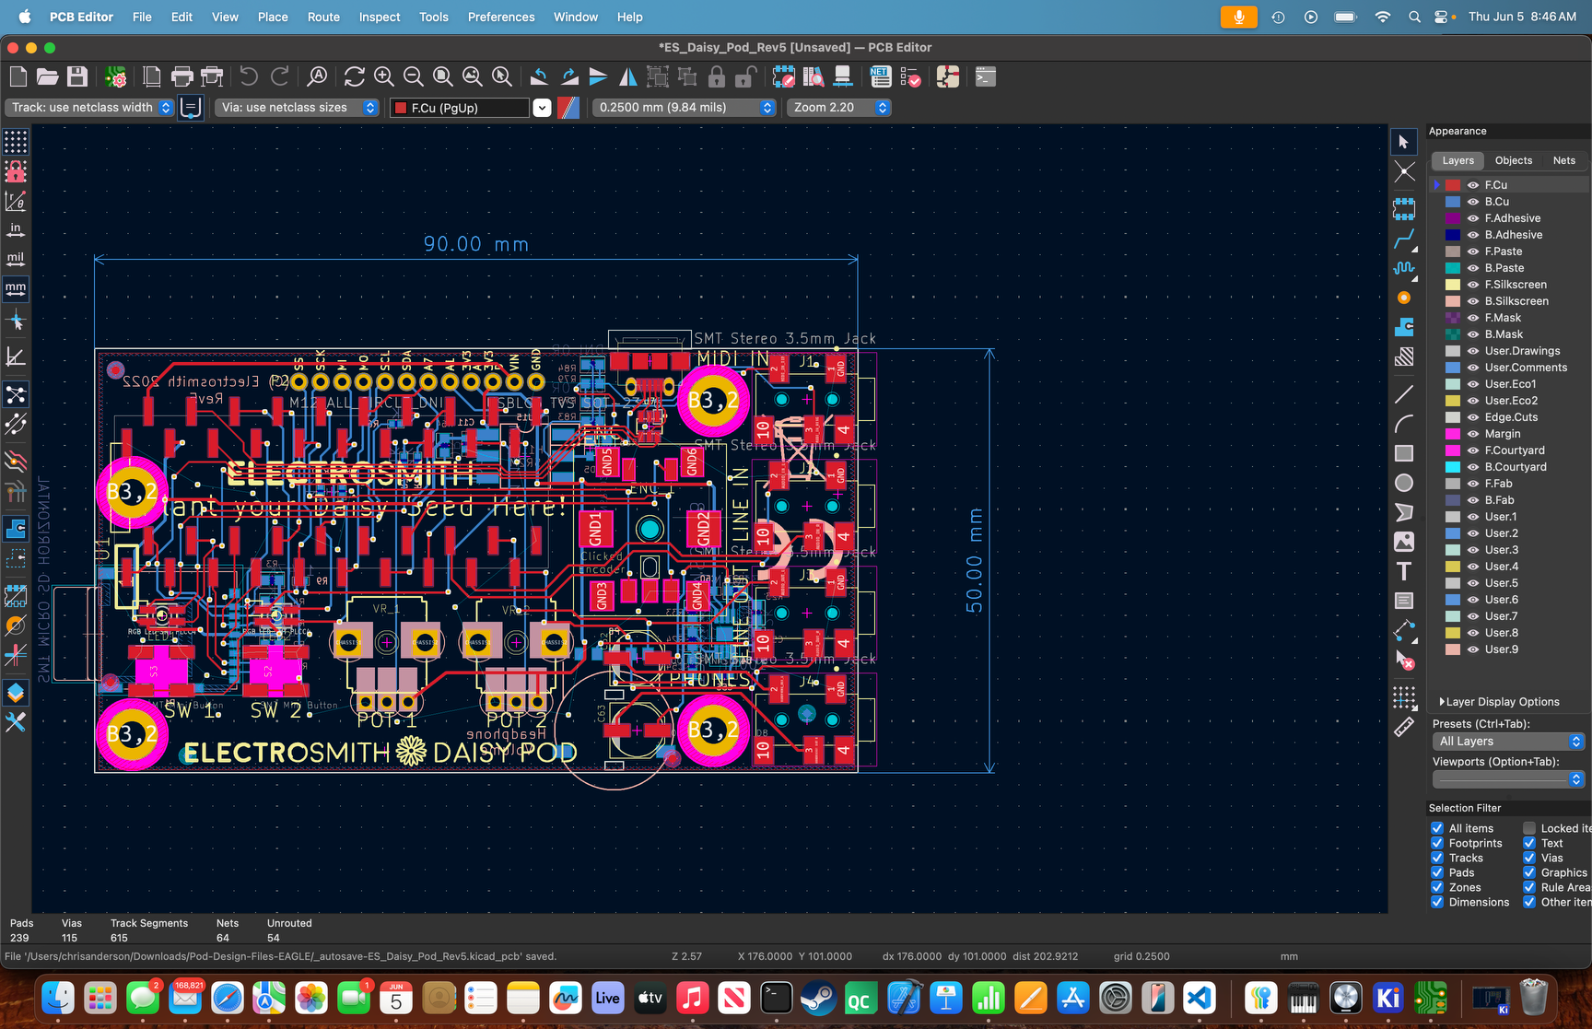1592x1029 pixels.
Task: Select the Add Image tool
Action: point(1404,541)
